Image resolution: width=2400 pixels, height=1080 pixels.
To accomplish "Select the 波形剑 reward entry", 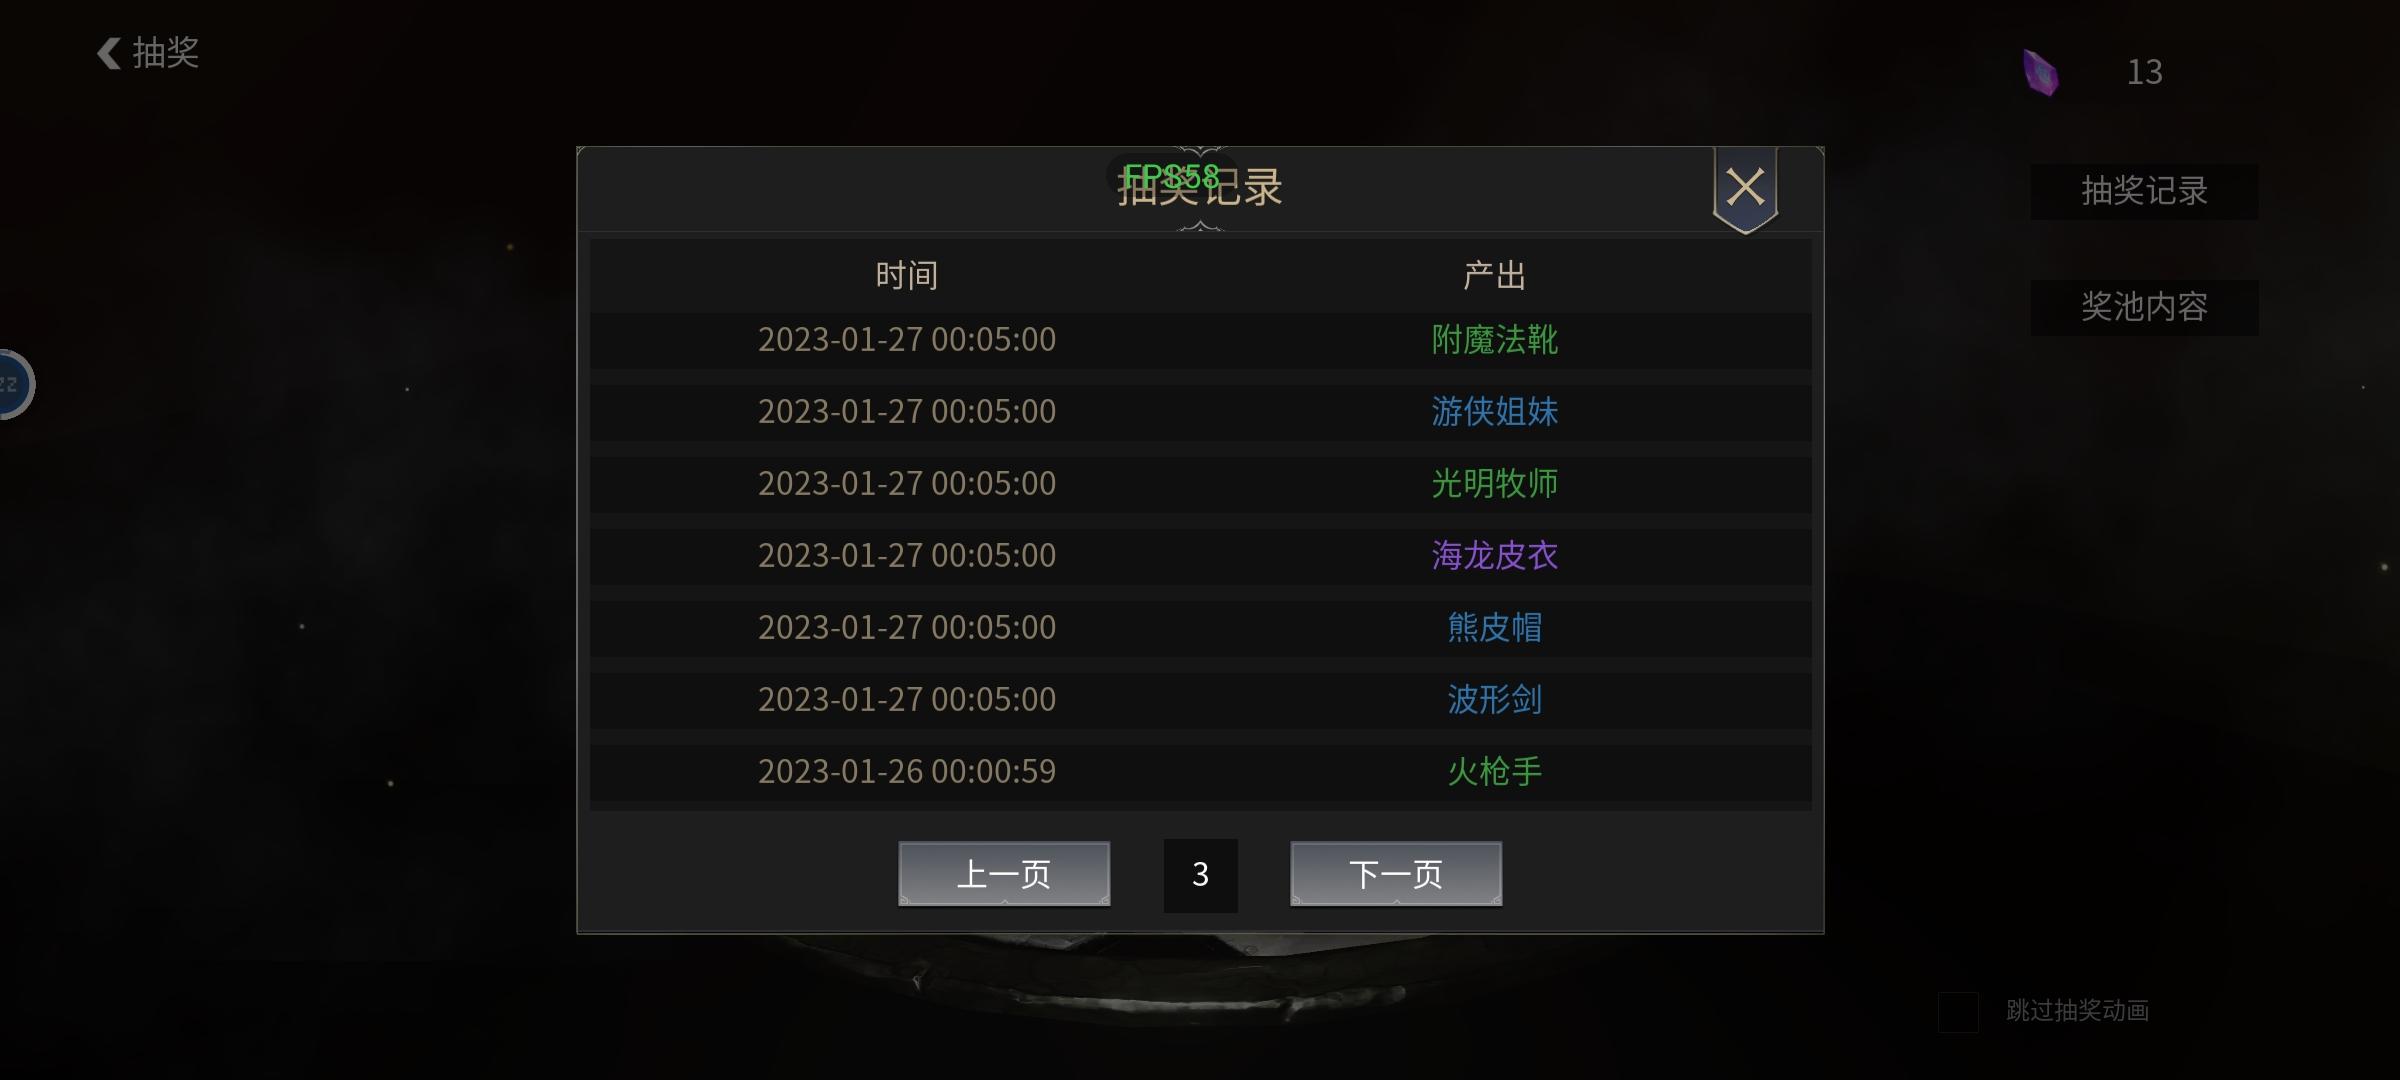I will click(x=1494, y=700).
